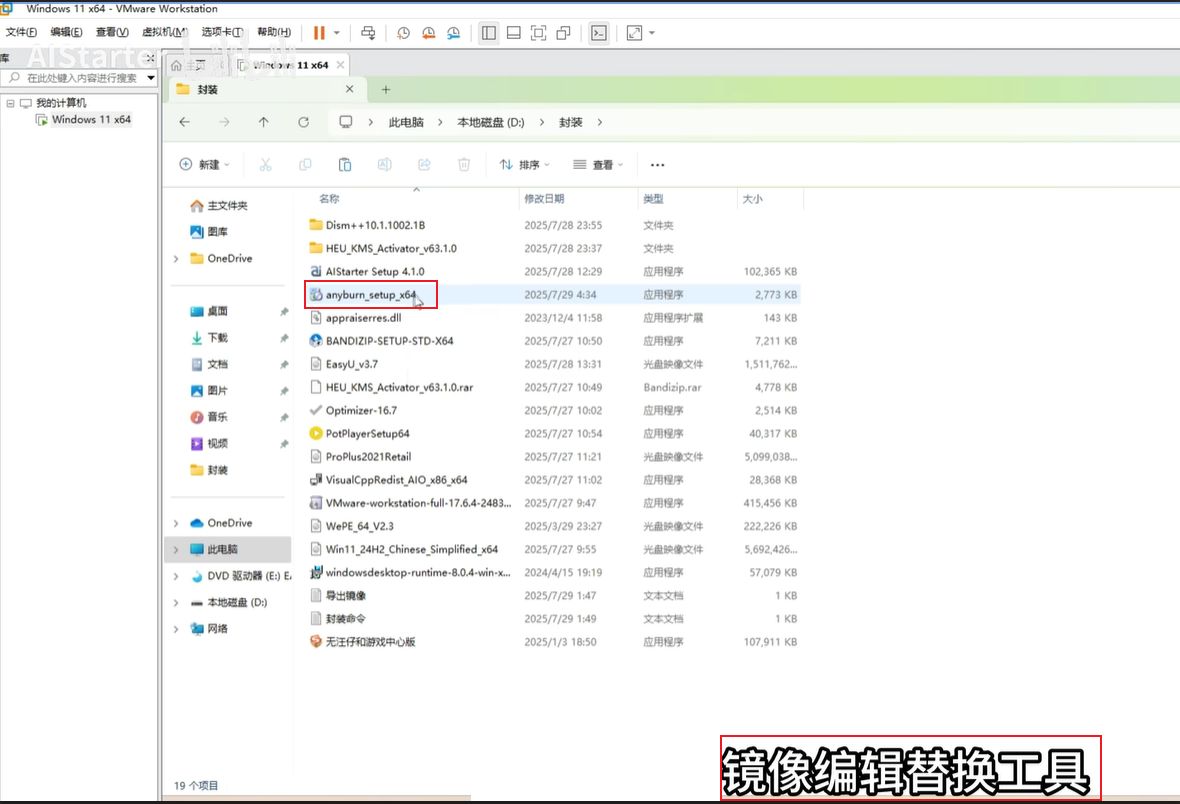Open the VMware console view icon
The image size is (1180, 804).
[598, 33]
